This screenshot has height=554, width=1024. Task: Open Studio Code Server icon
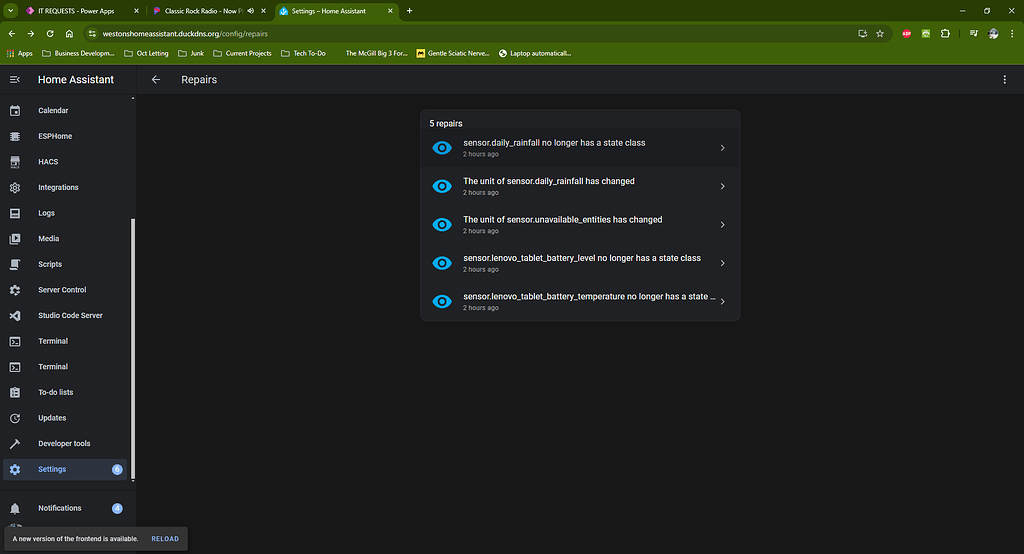[x=15, y=315]
